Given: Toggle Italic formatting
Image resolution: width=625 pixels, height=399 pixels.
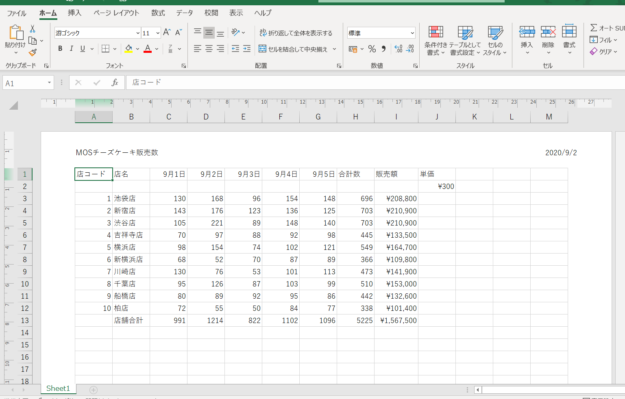Looking at the screenshot, I should click(71, 49).
